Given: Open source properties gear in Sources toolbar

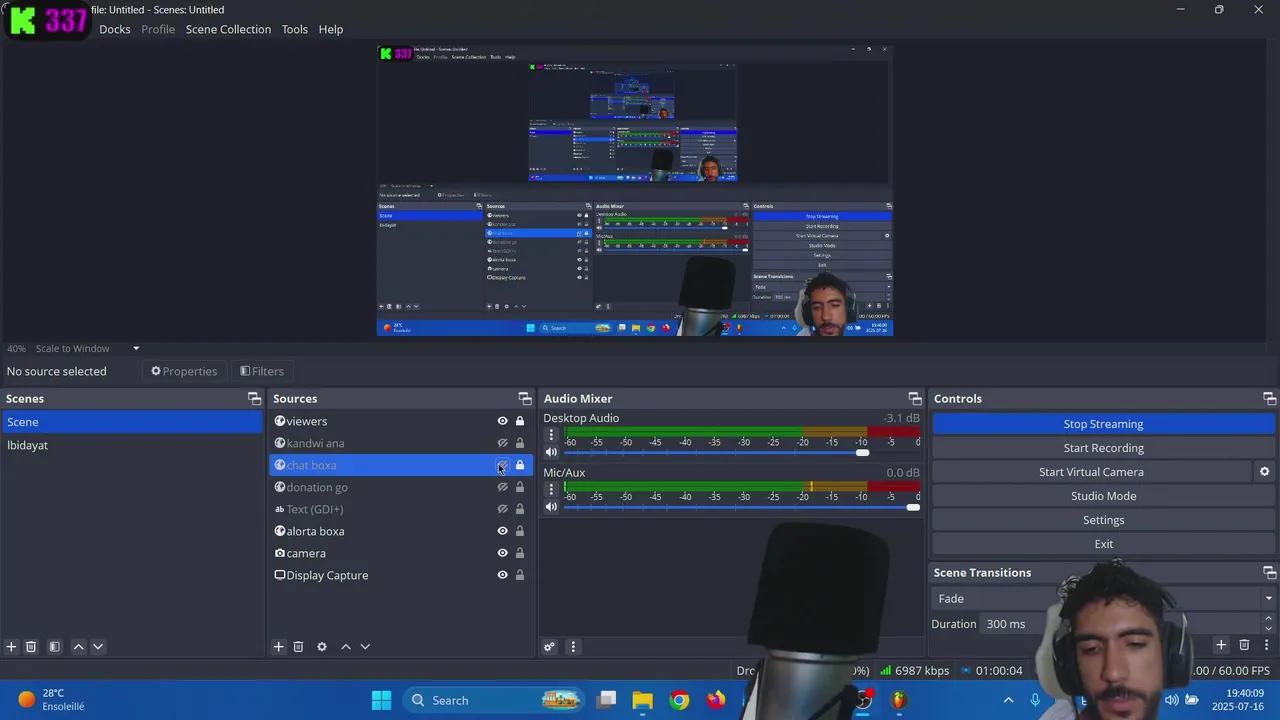Looking at the screenshot, I should (x=322, y=647).
